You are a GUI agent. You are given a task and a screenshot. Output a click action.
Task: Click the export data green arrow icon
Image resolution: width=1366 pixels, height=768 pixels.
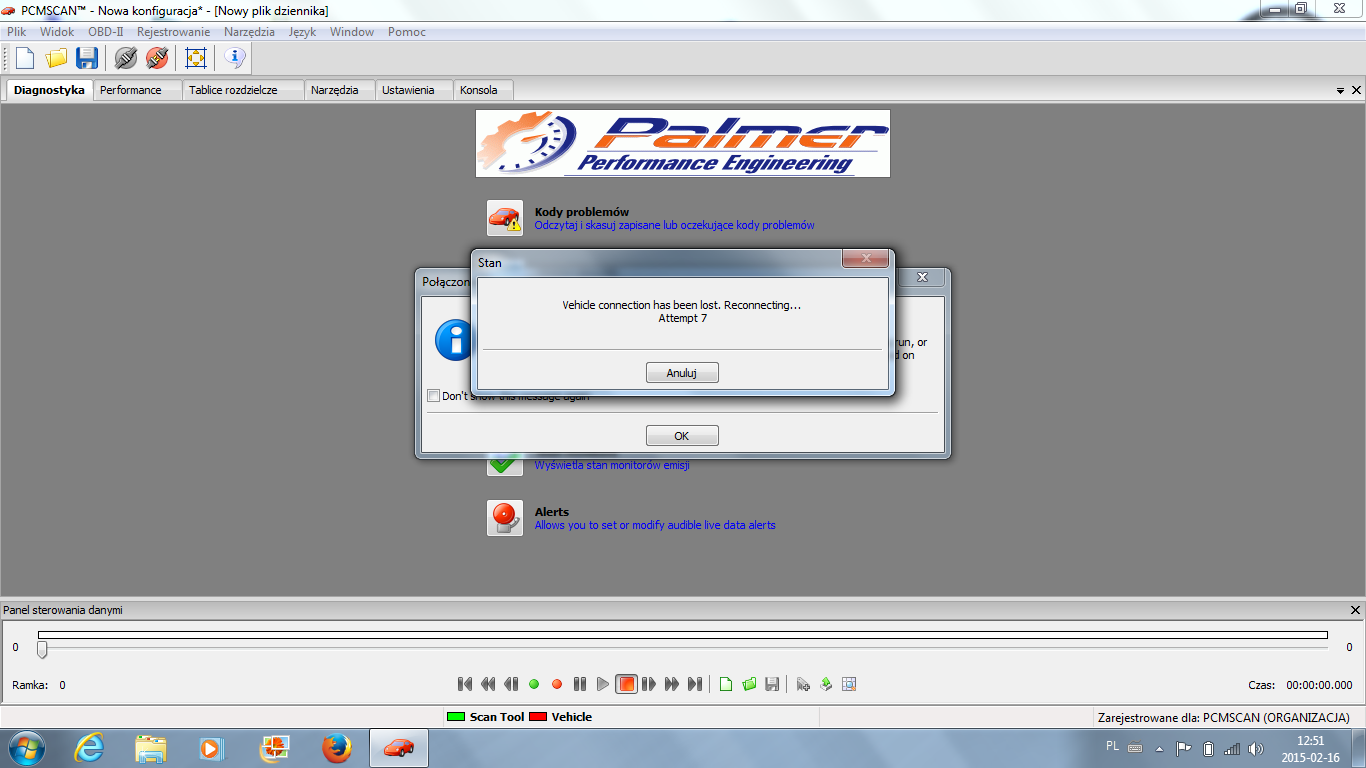(x=826, y=684)
